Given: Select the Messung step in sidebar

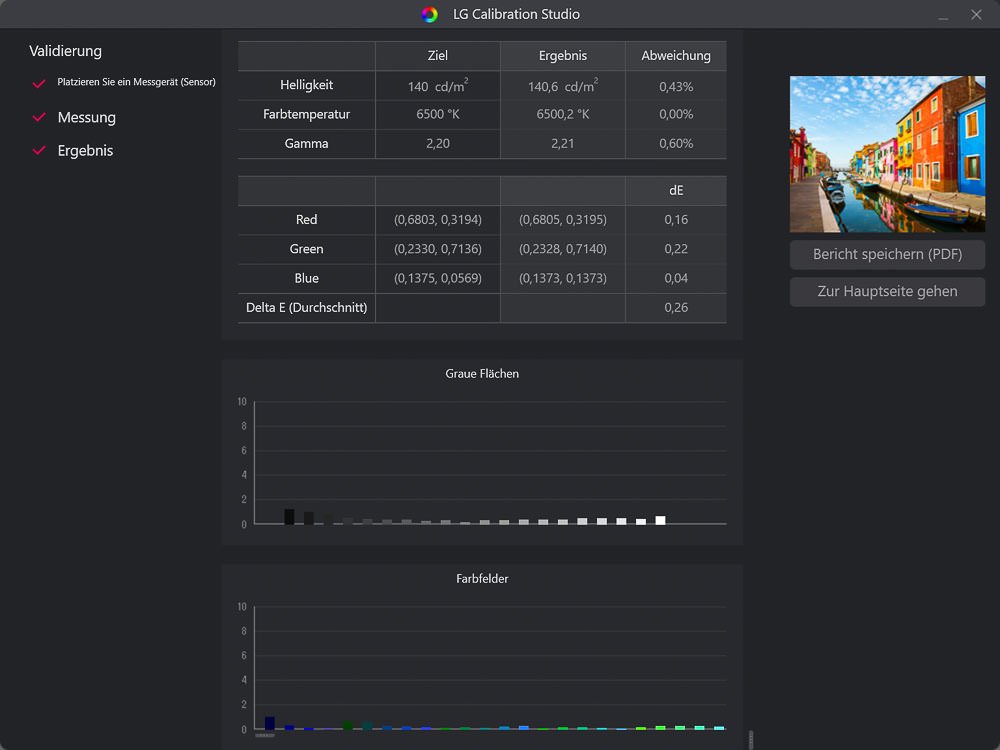Looking at the screenshot, I should click(87, 118).
